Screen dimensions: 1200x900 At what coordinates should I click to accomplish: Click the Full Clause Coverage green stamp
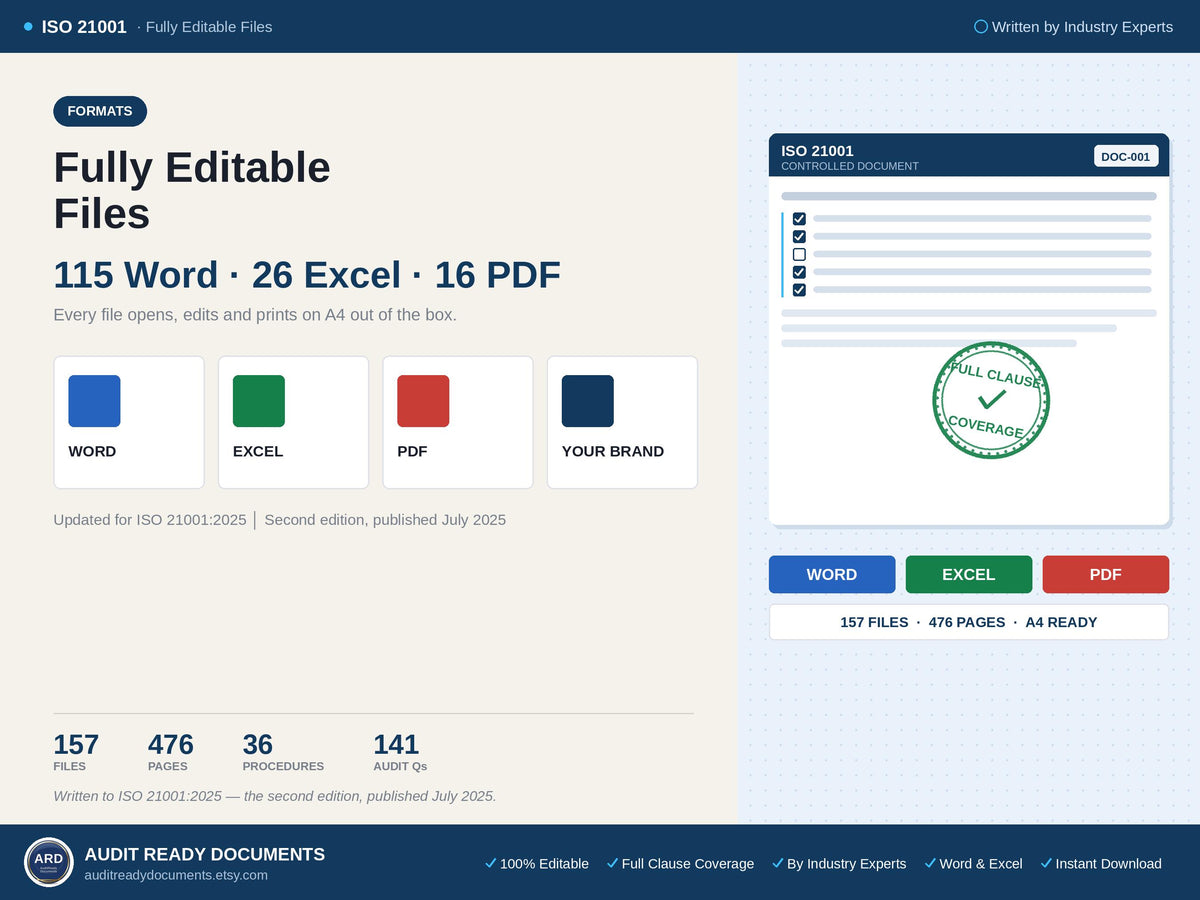point(991,400)
